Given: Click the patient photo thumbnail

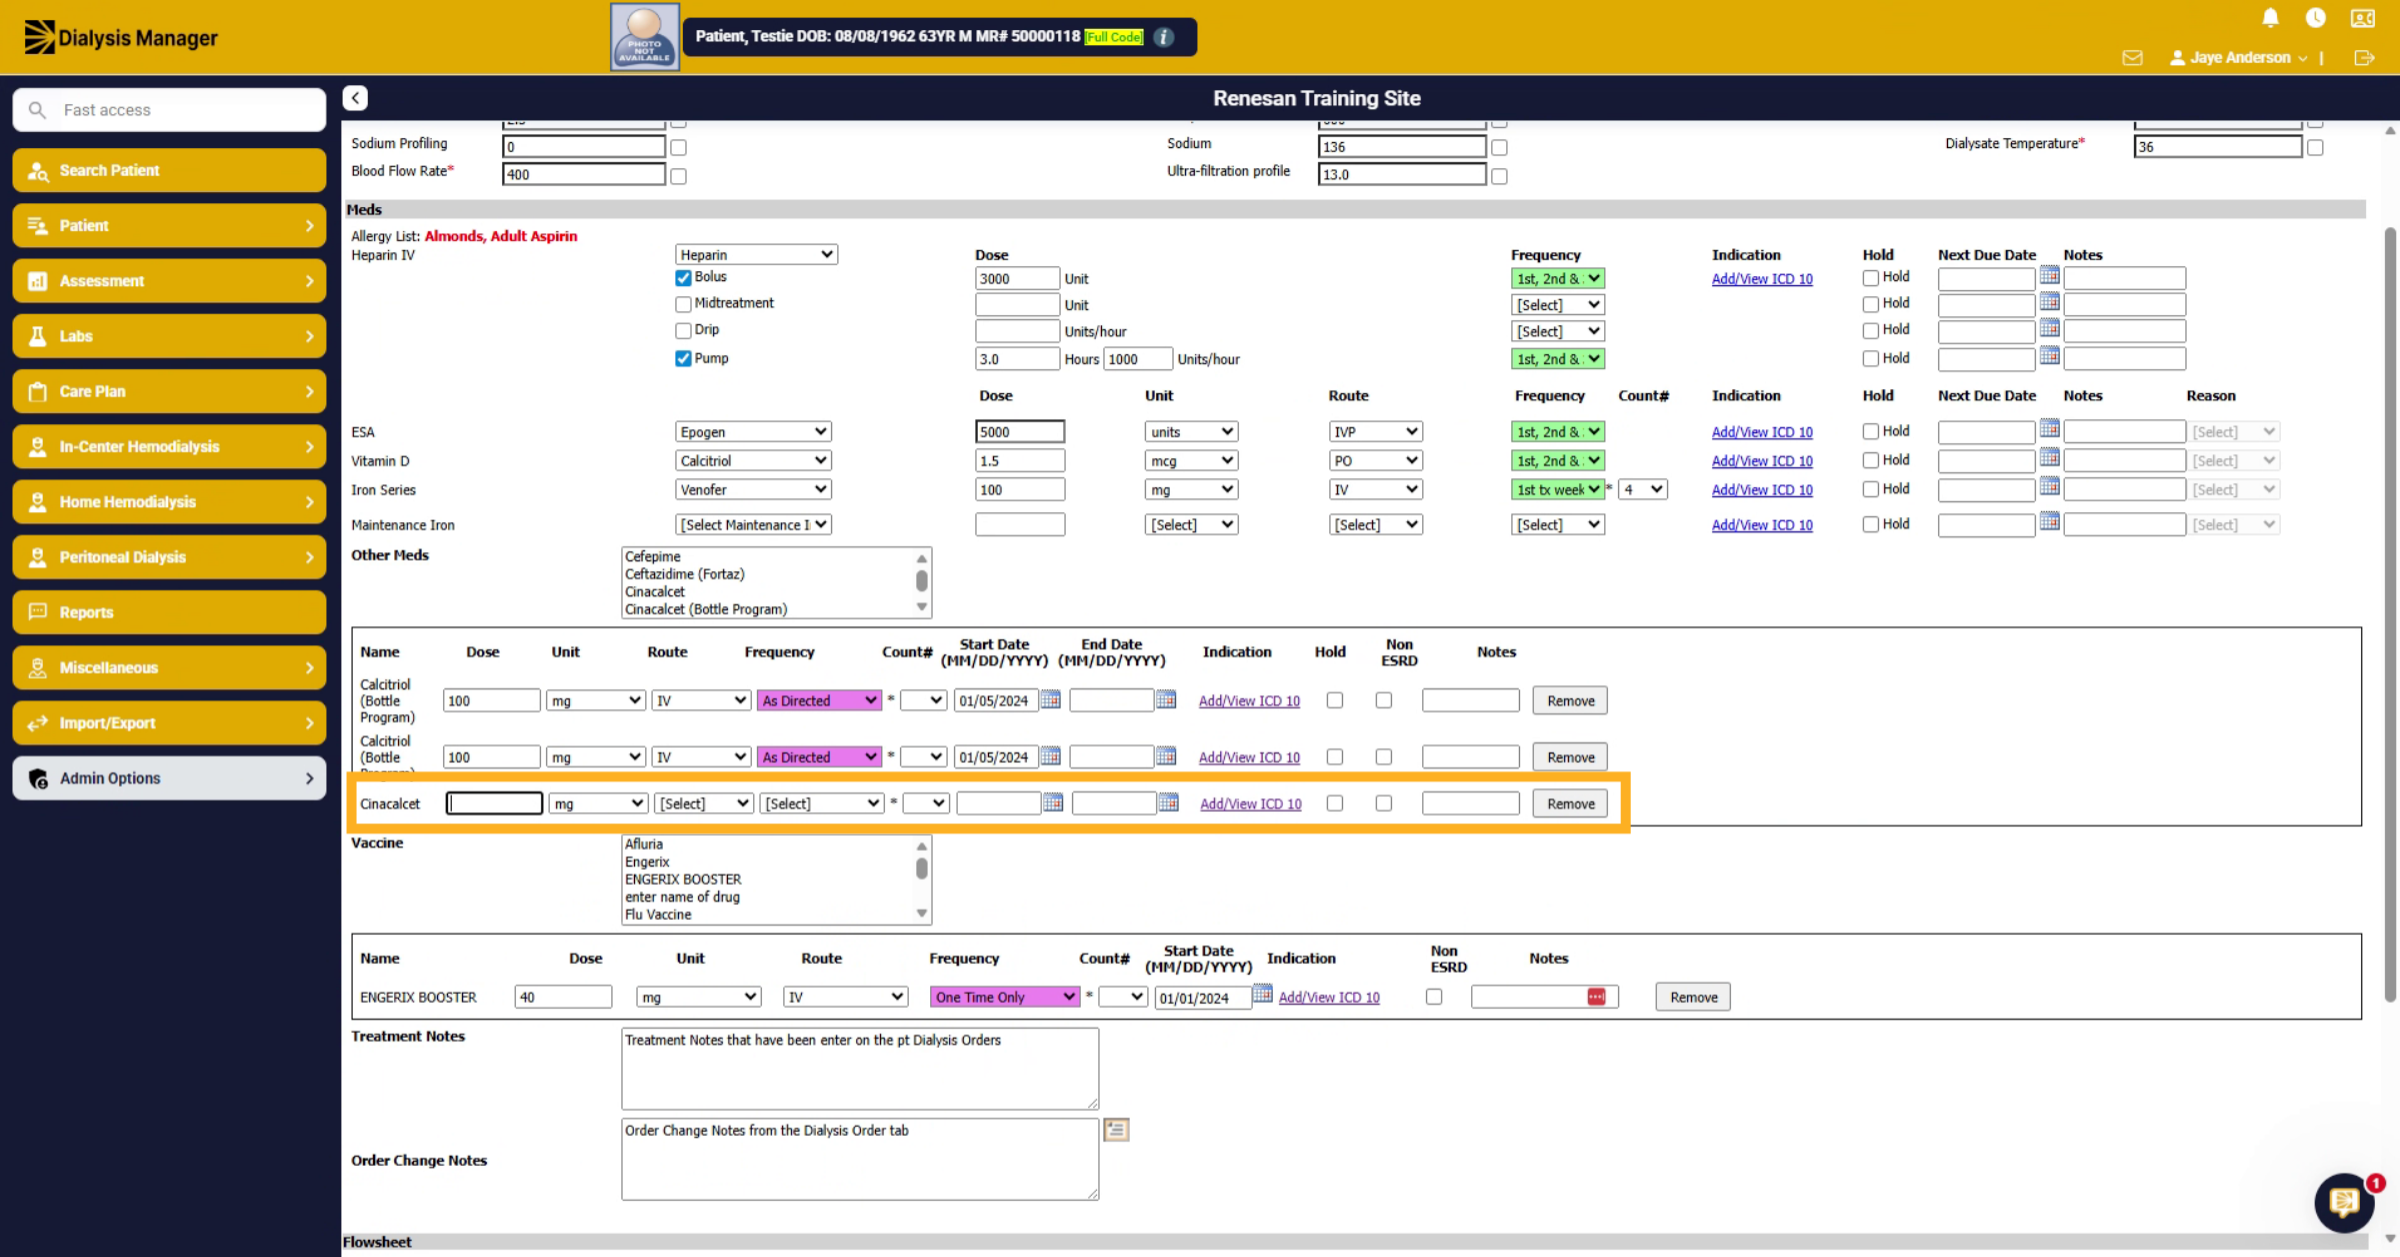Looking at the screenshot, I should (645, 37).
